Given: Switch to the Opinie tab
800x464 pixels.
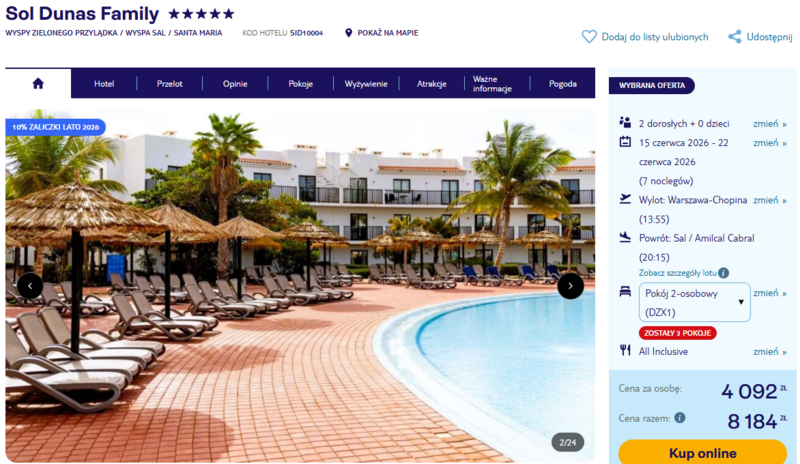Looking at the screenshot, I should [235, 84].
